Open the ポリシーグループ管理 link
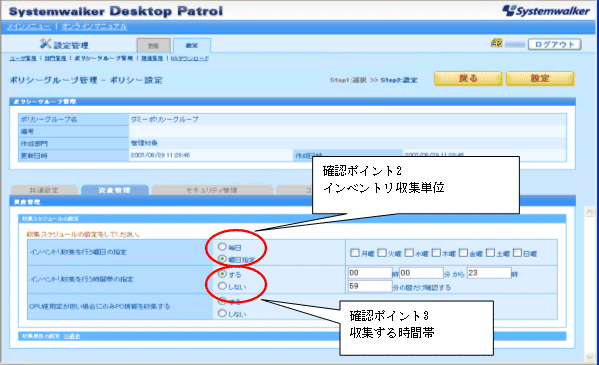599x365 pixels. click(104, 58)
